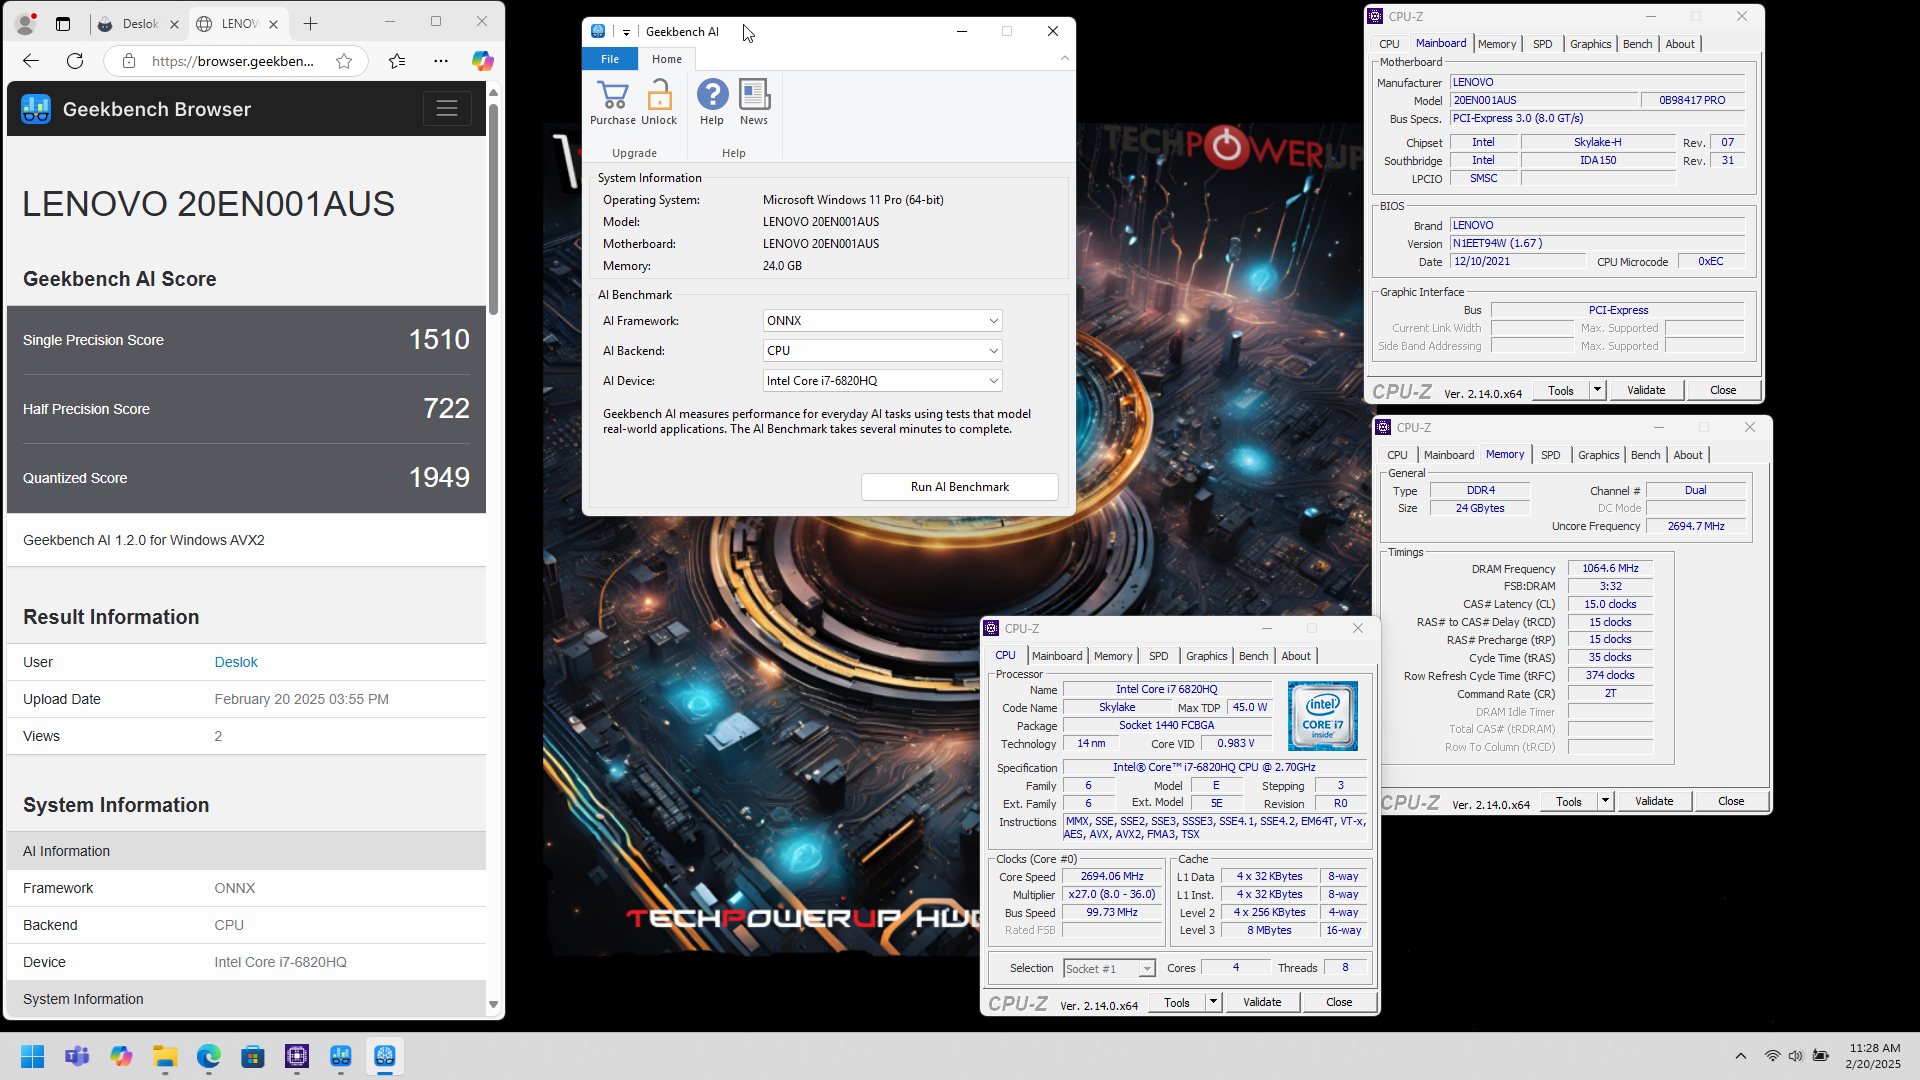Reload the Geekbench Browser page

(75, 61)
